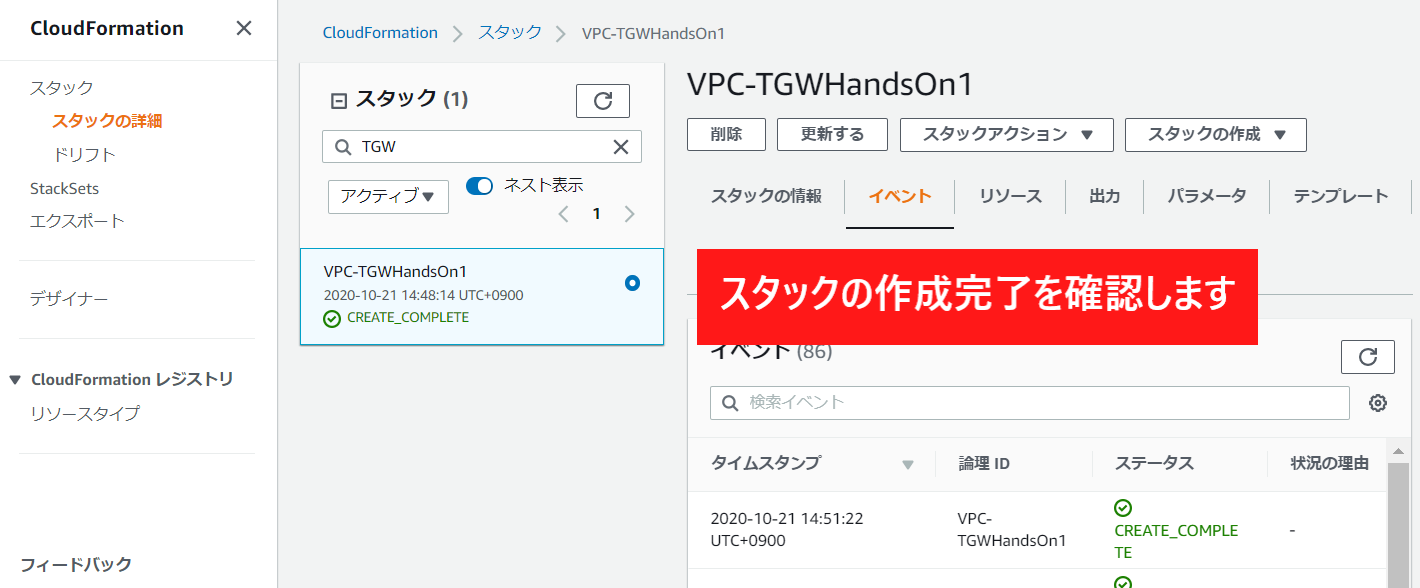Screen dimensions: 1420x588
Task: Clear the TGW search filter
Action: [620, 147]
